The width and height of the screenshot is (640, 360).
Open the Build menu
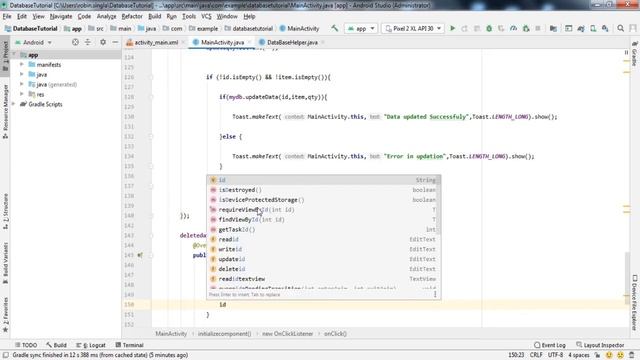click(155, 16)
